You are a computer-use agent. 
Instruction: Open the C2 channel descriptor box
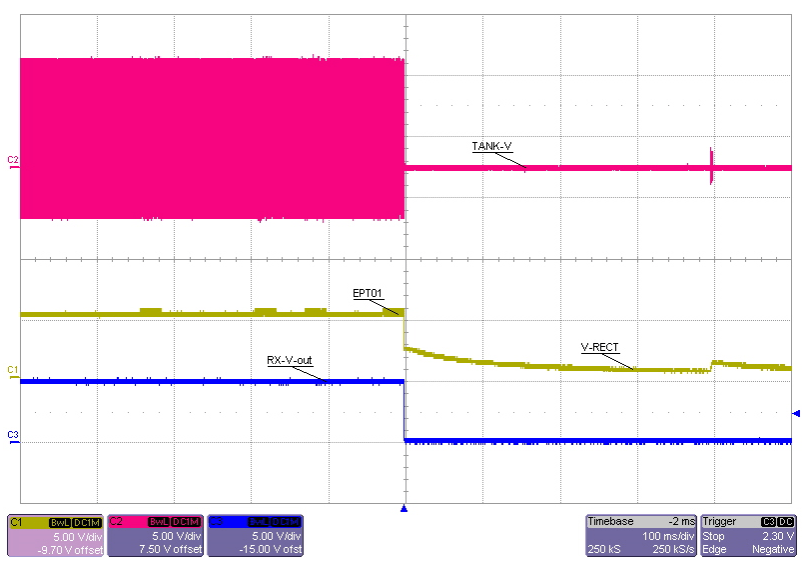pyautogui.click(x=154, y=535)
